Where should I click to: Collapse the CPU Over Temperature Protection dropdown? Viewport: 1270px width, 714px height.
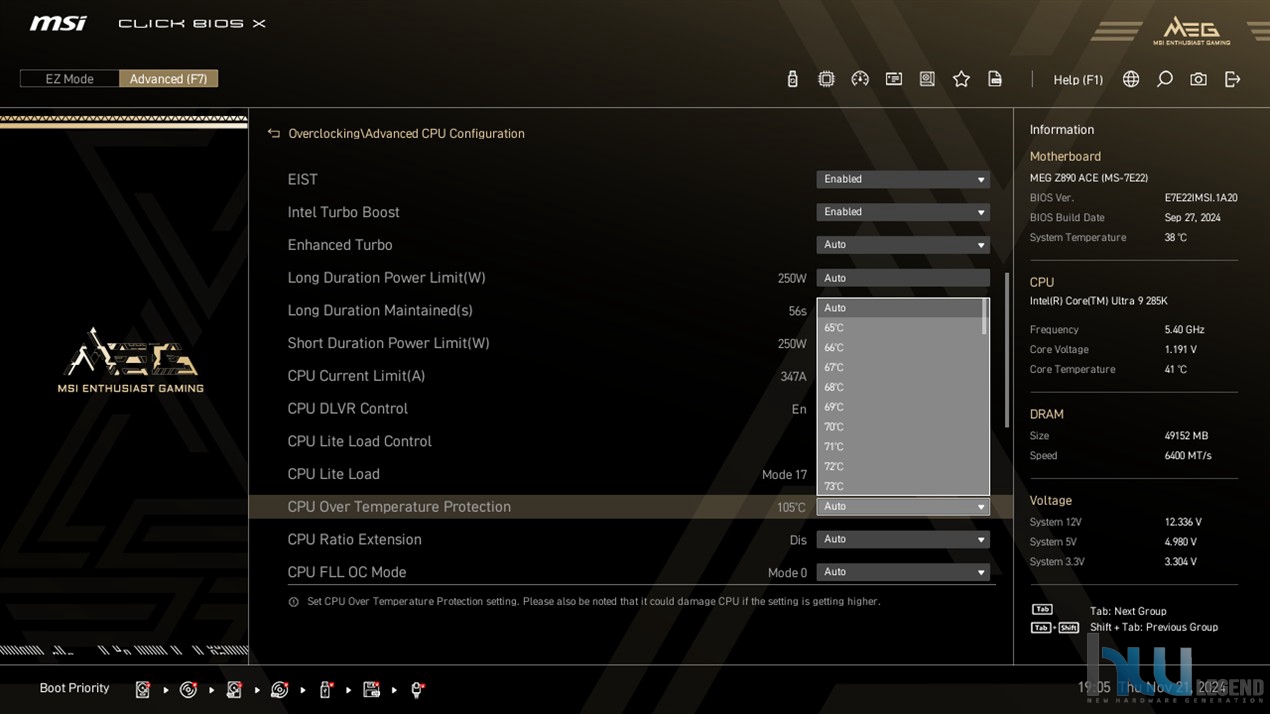tap(903, 507)
